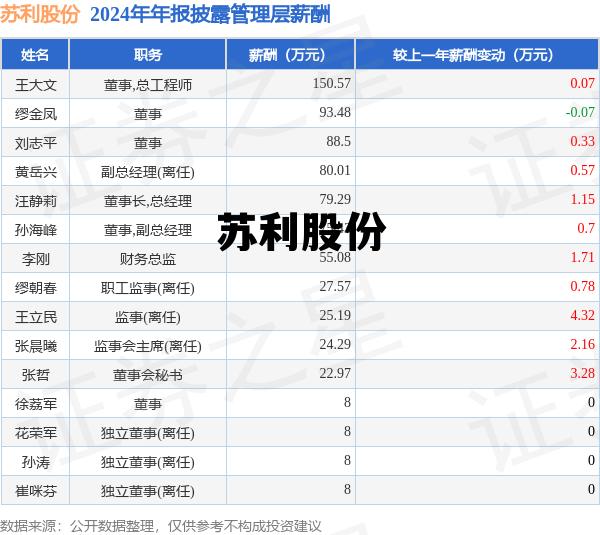
Task: Click the change value 0.57
Action: click(x=582, y=170)
